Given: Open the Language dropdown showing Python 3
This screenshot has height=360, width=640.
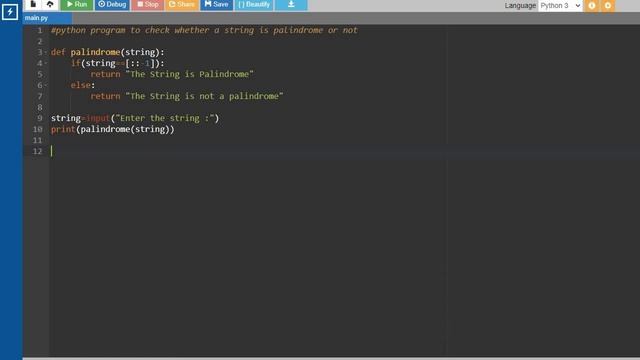Looking at the screenshot, I should coord(560,6).
